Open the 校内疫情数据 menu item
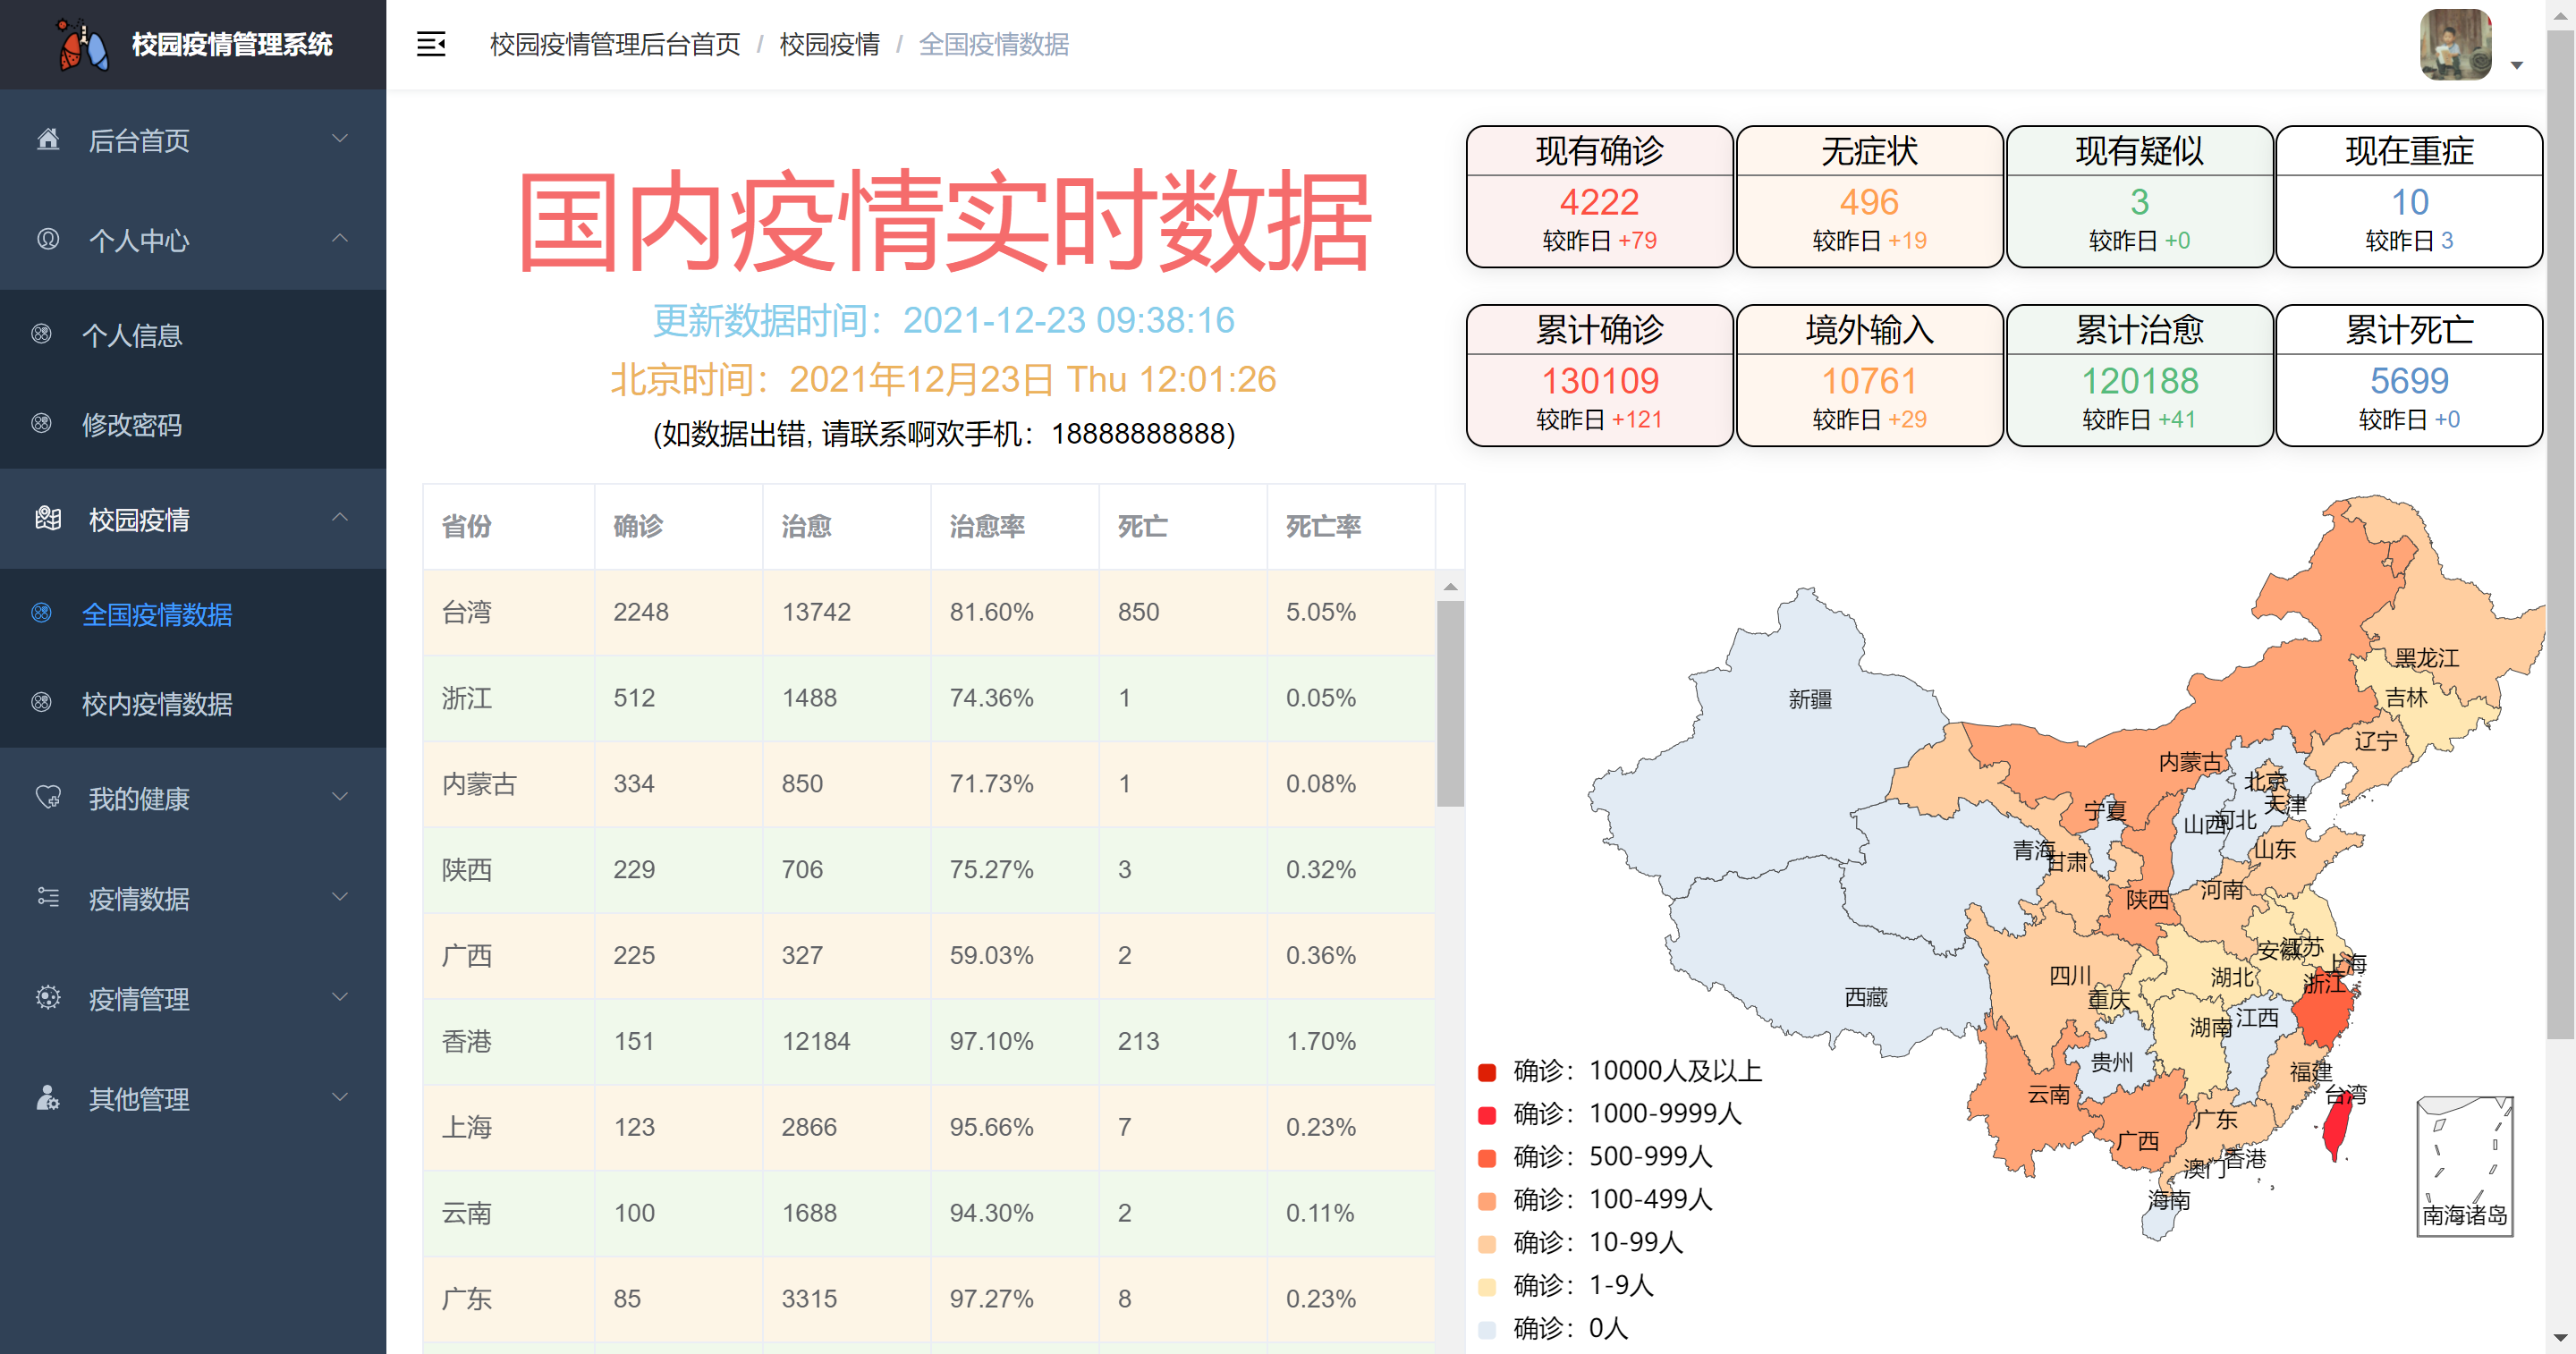This screenshot has width=2576, height=1354. click(x=157, y=703)
